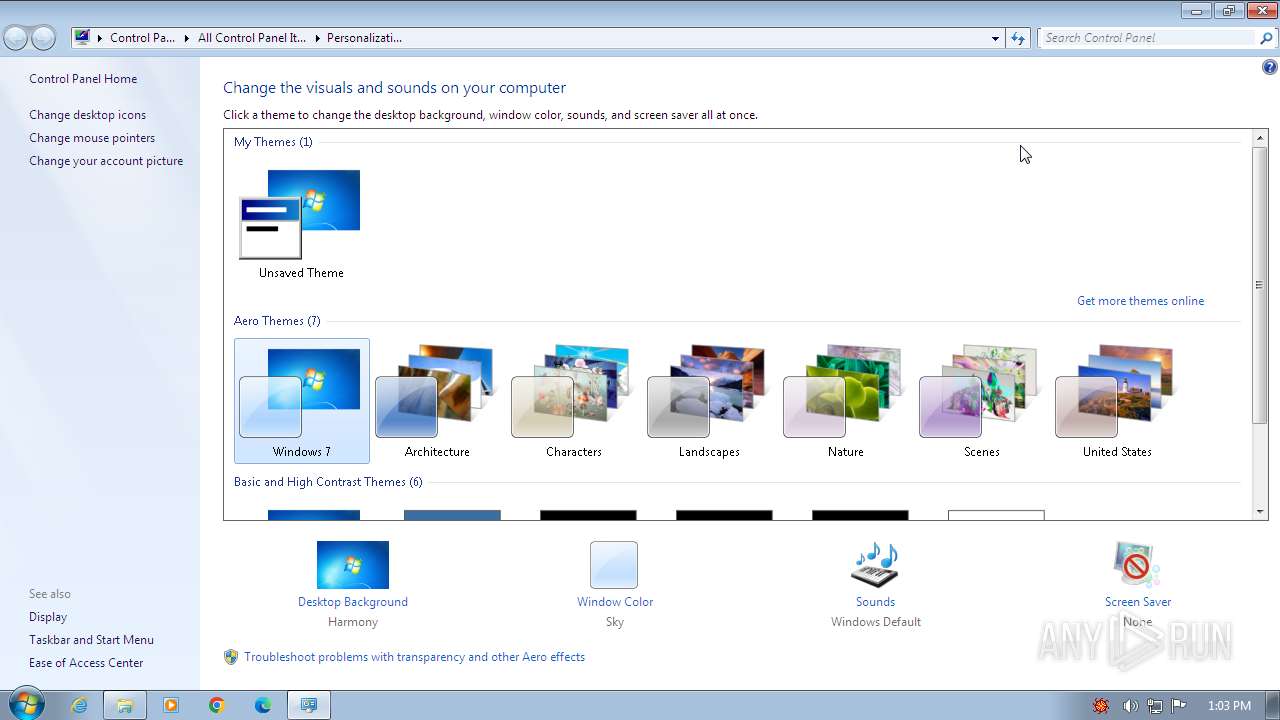Open Ease of Access Center link

click(x=86, y=663)
